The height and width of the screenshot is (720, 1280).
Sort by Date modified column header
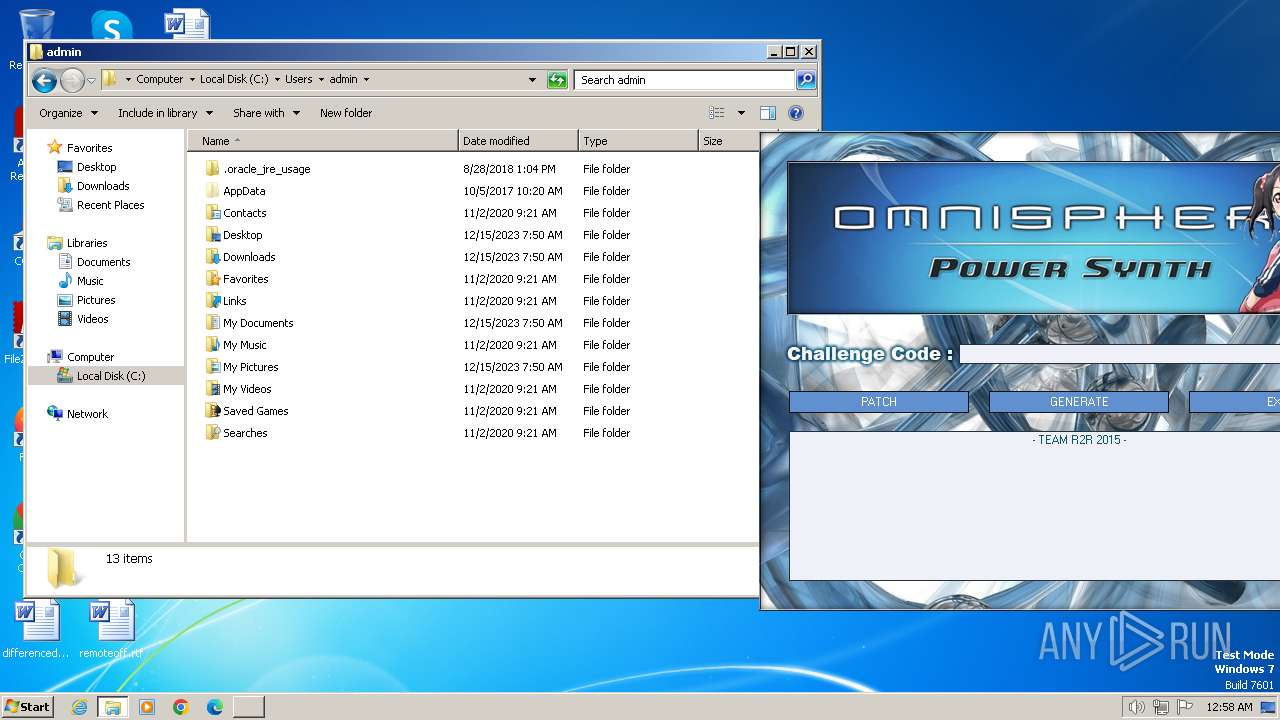(x=518, y=141)
